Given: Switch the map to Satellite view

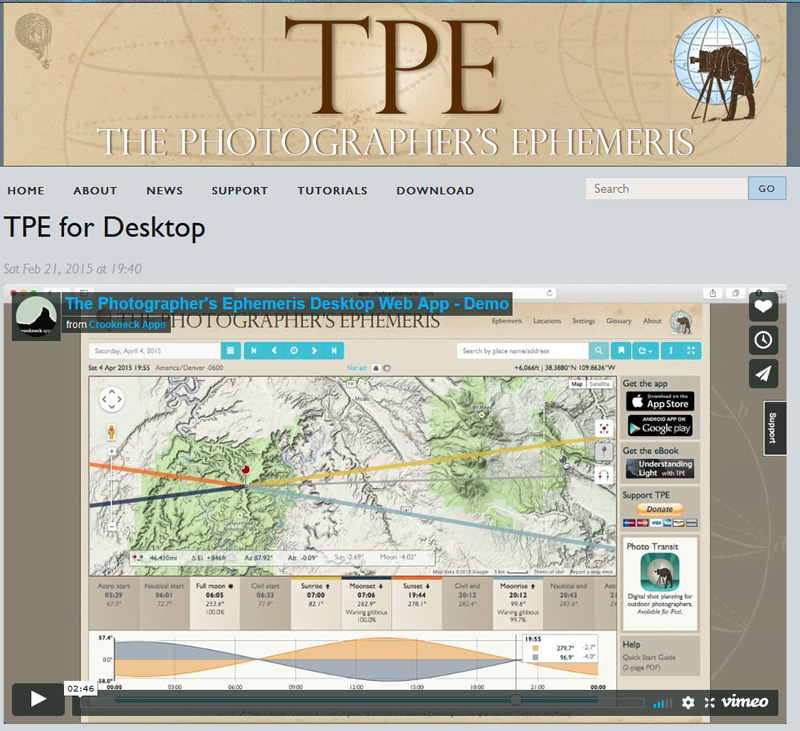Looking at the screenshot, I should click(x=599, y=384).
